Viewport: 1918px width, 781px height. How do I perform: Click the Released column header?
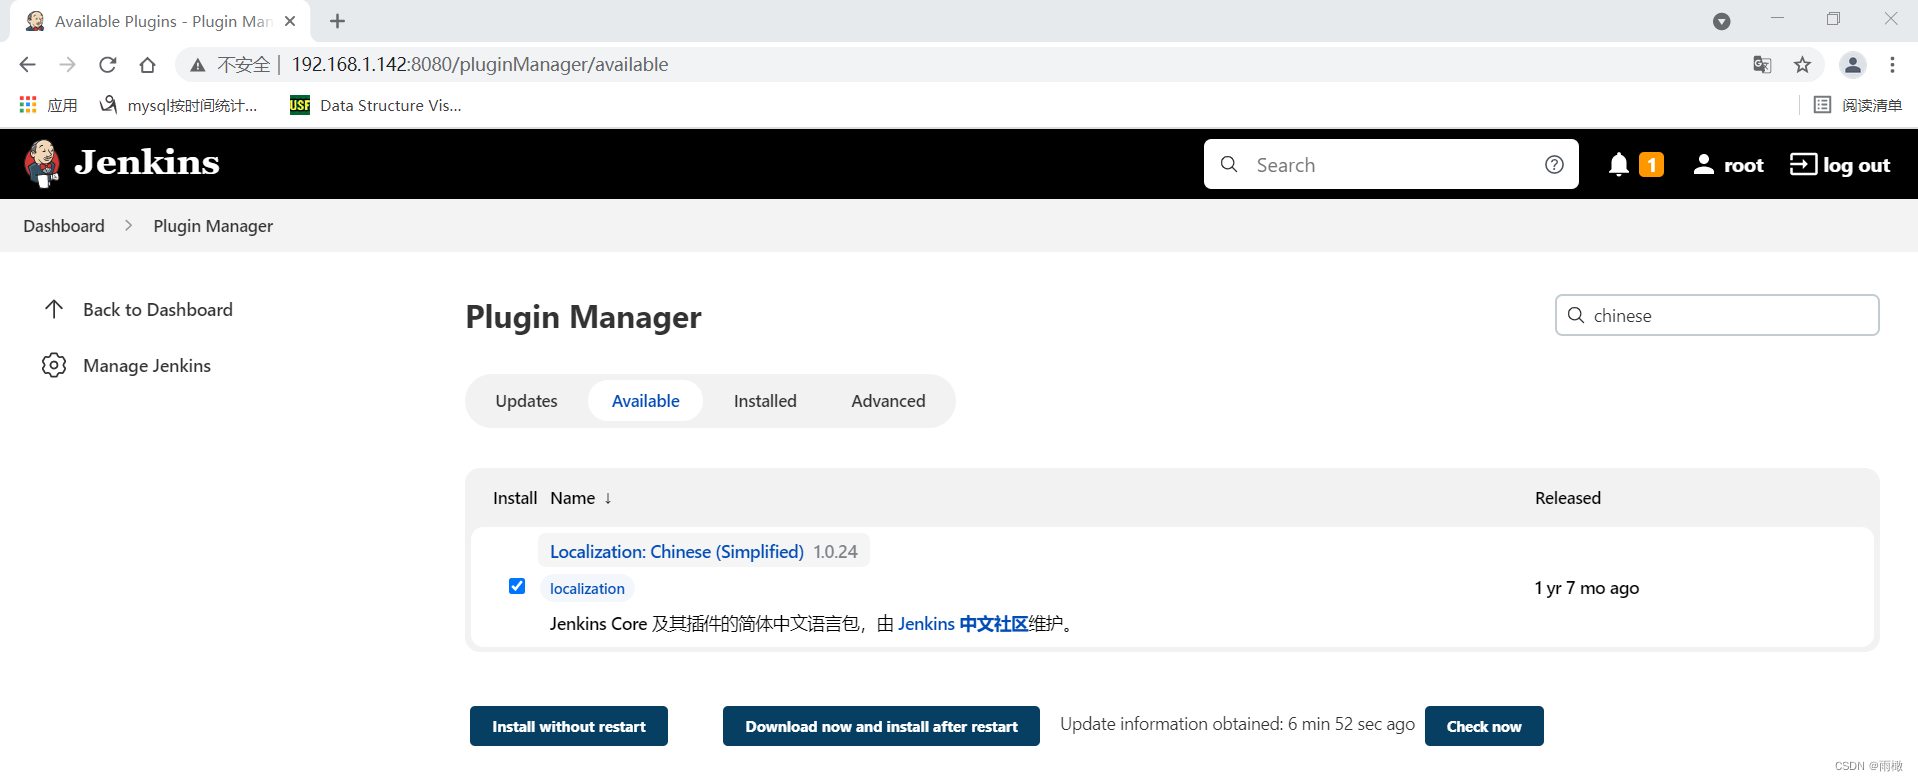1568,498
